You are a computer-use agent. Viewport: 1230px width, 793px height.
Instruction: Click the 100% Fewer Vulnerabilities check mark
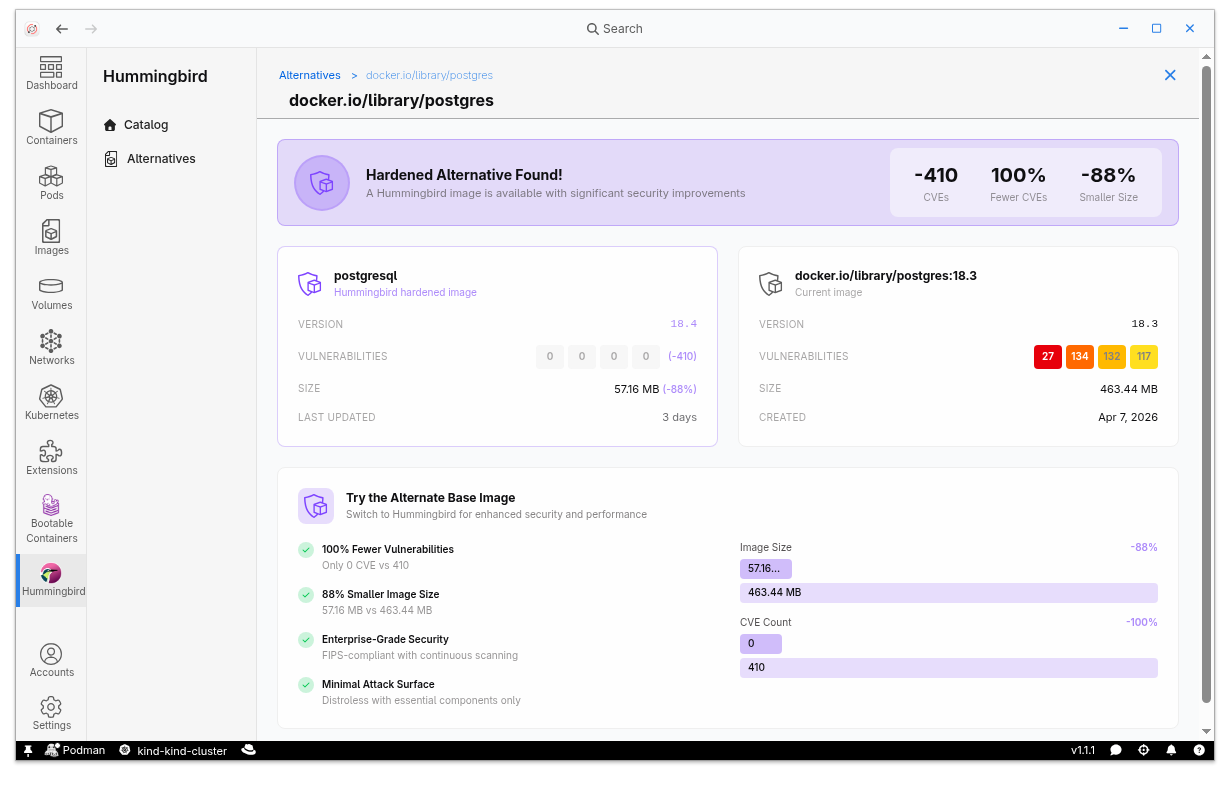point(306,550)
